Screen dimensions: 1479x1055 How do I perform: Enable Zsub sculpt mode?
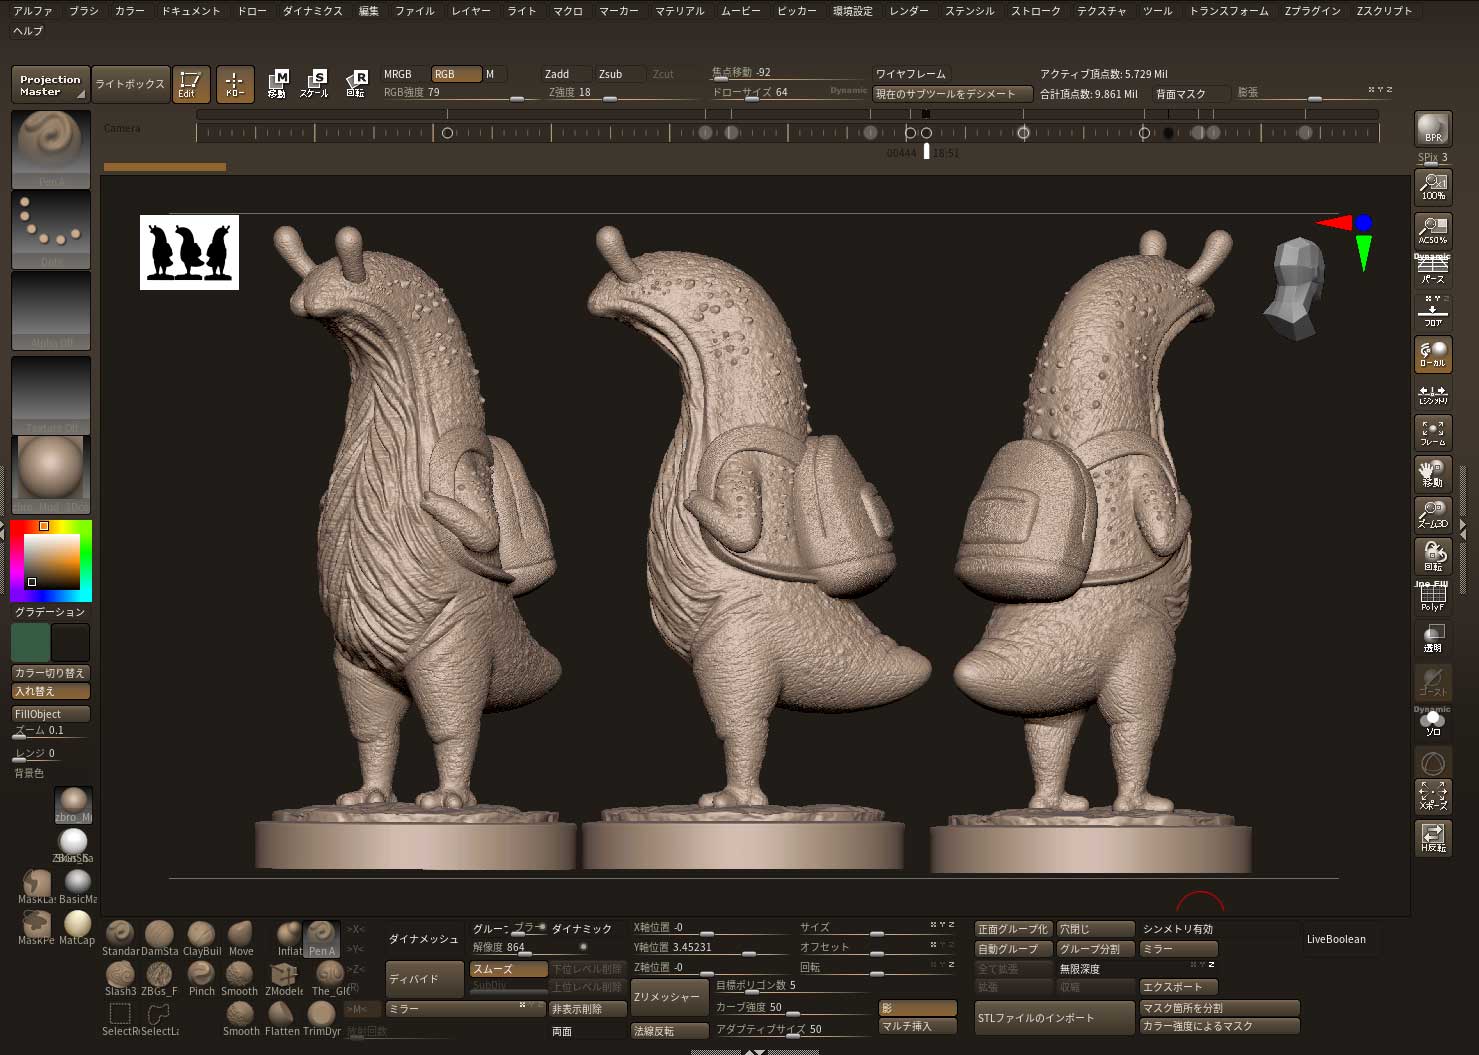pyautogui.click(x=611, y=74)
